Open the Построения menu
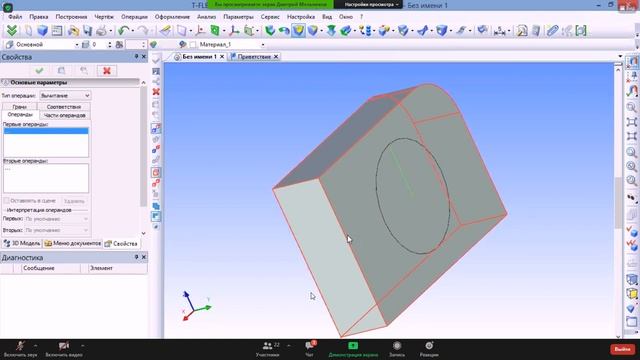Screen dimensions: 640x360 coord(71,17)
